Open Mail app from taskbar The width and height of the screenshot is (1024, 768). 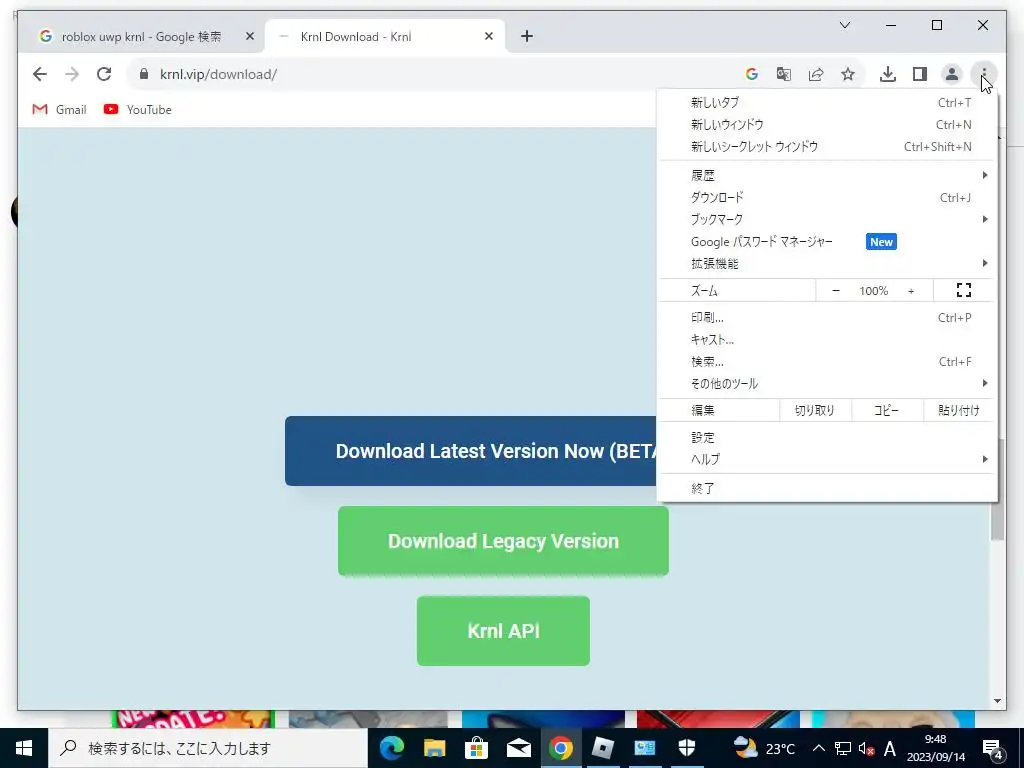(x=519, y=748)
